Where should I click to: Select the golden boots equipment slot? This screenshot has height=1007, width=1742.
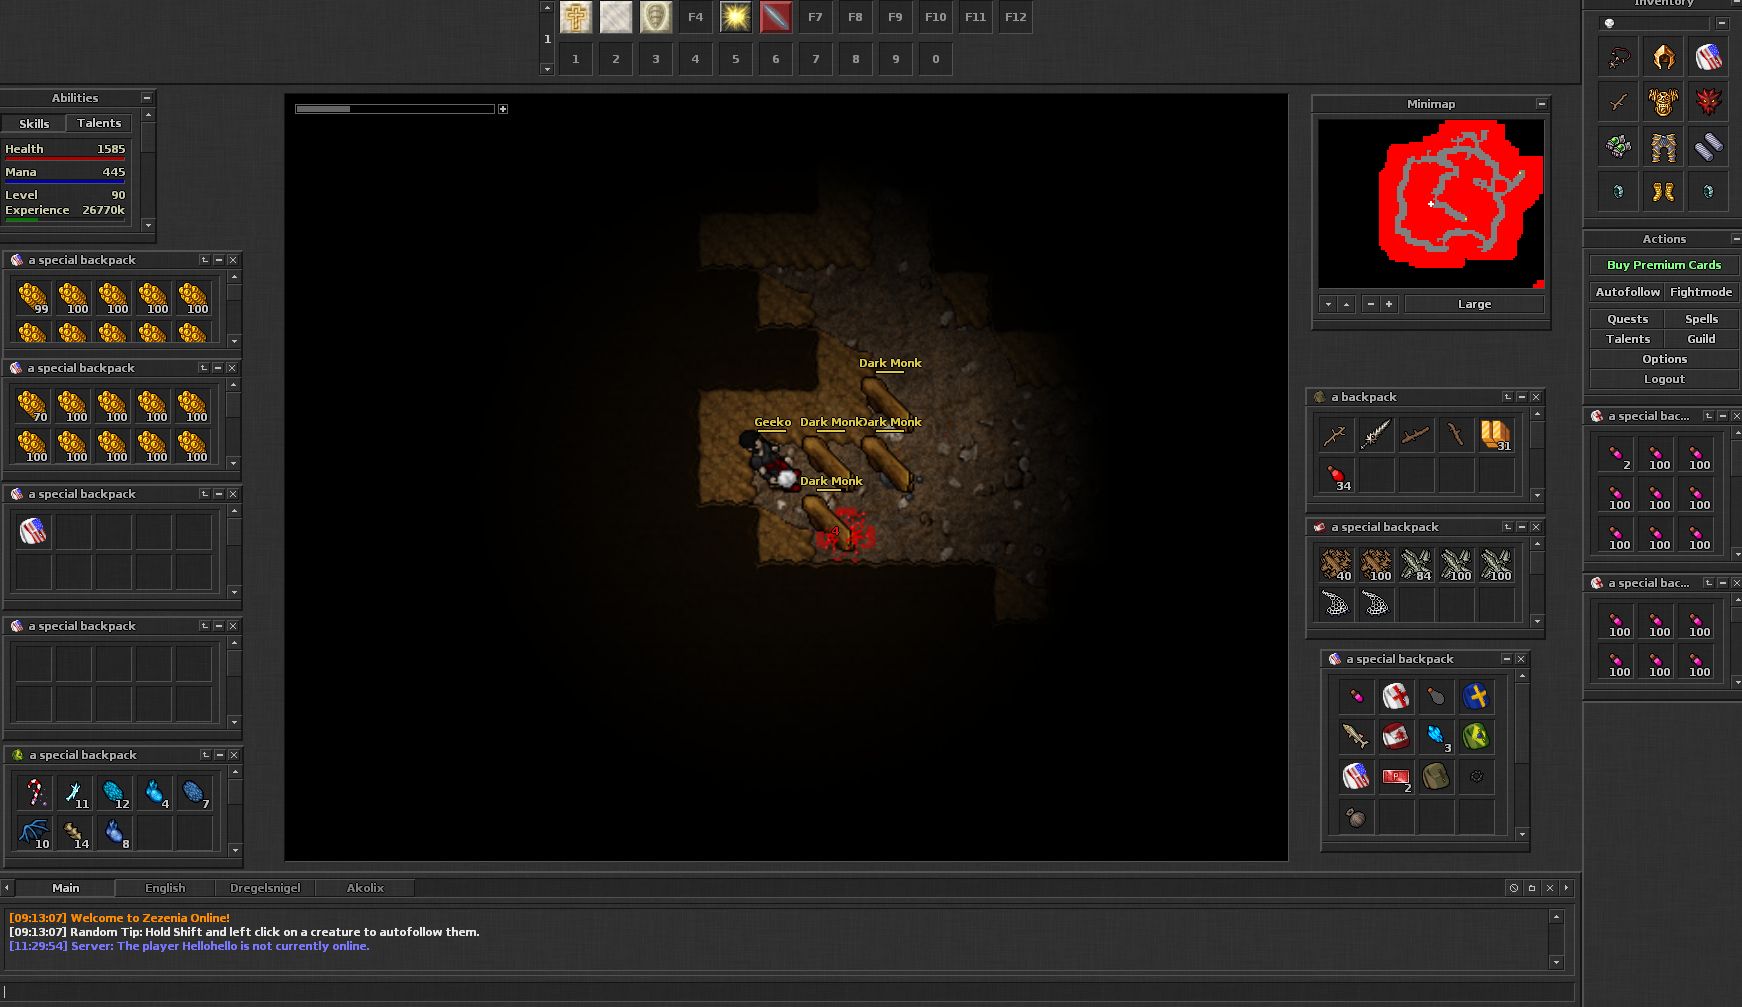[1664, 191]
